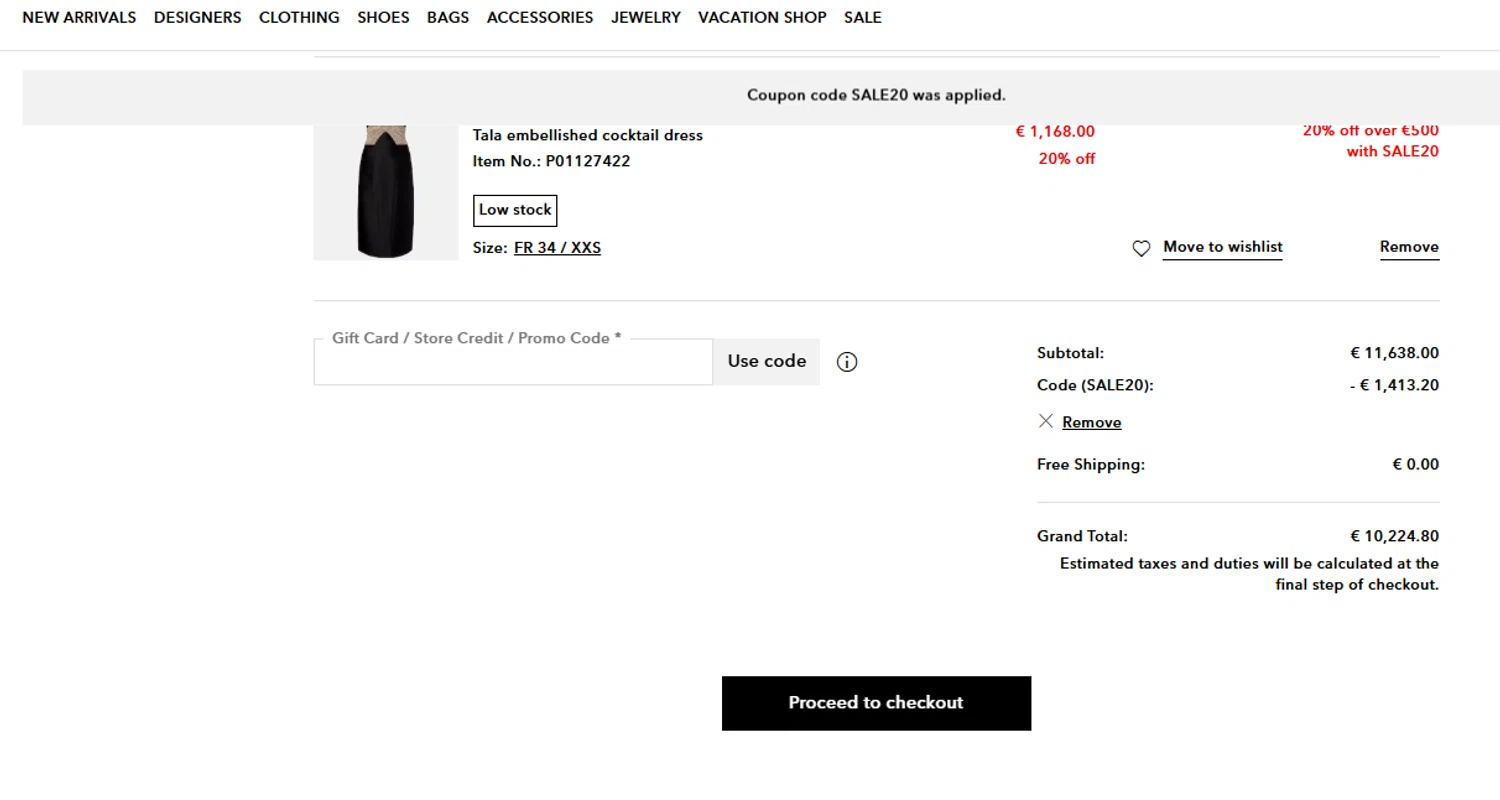Click the coupon applied notification message
Screen dimensions: 1500x800
(x=876, y=95)
